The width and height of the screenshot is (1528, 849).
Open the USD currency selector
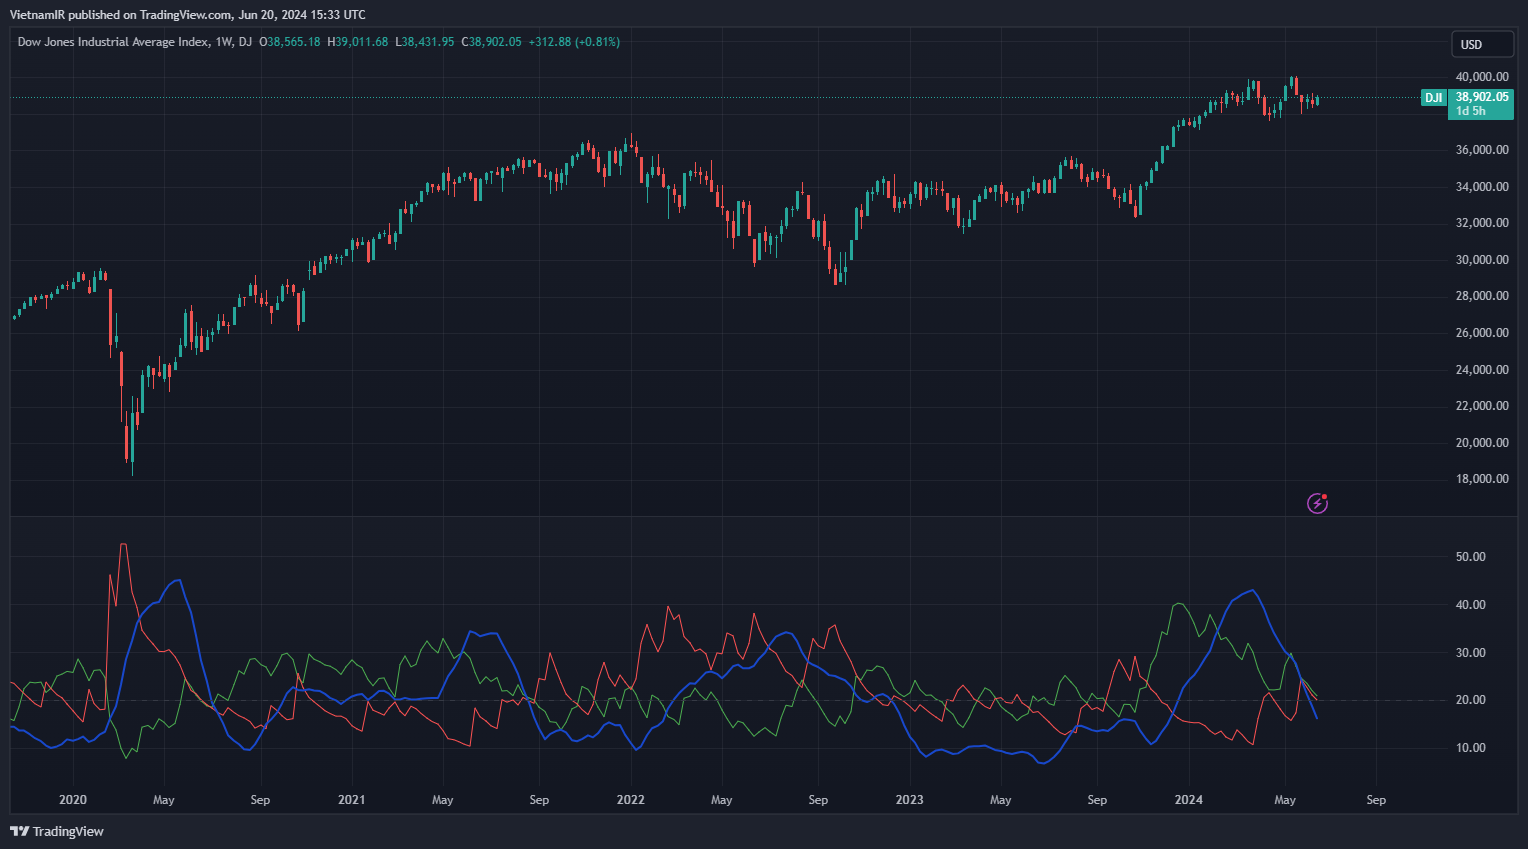[x=1482, y=44]
